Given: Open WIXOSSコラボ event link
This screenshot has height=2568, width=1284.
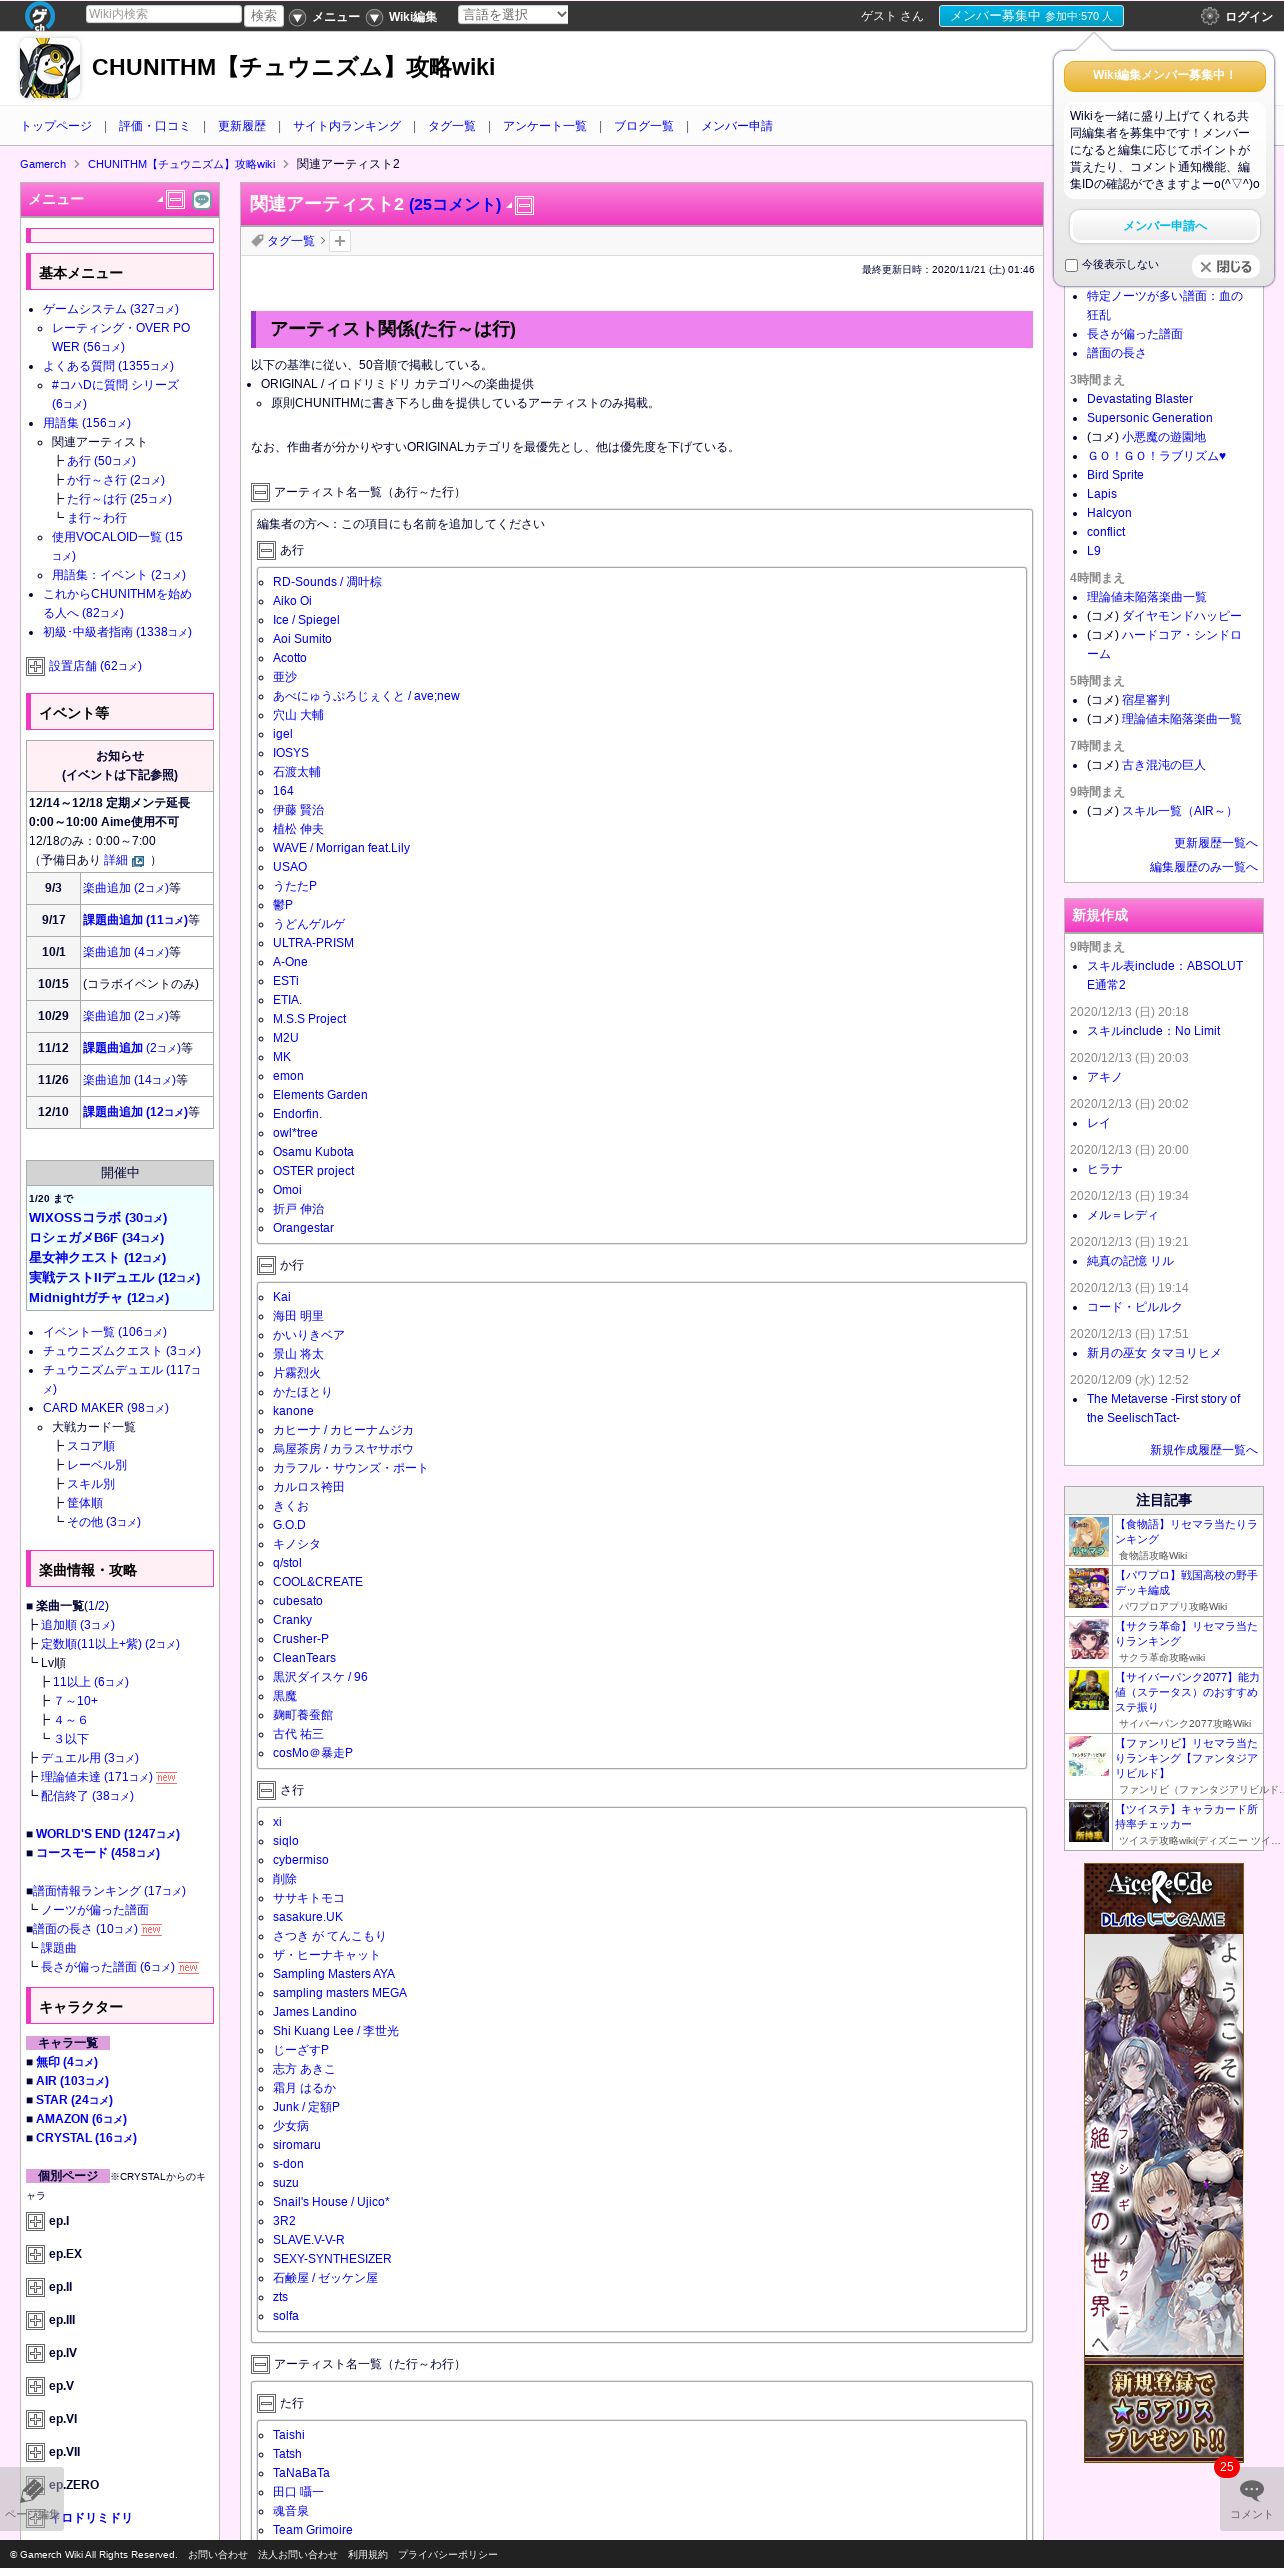Looking at the screenshot, I should click(98, 1218).
